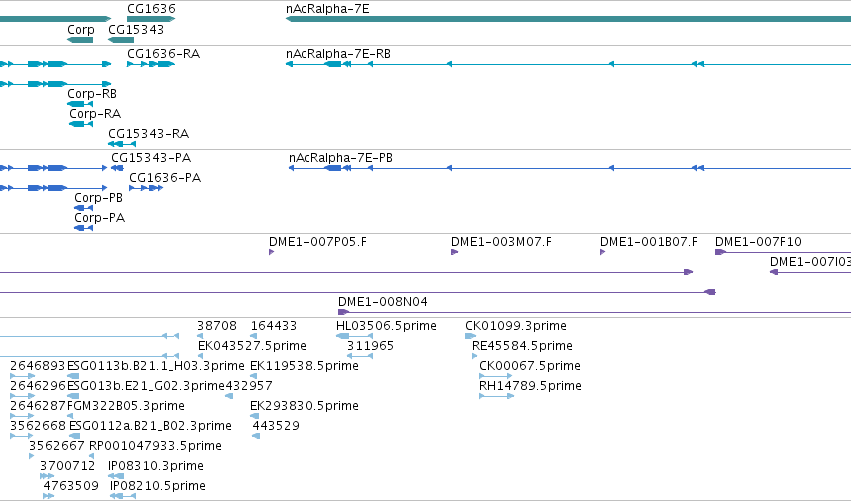Screen dimensions: 851x501
Task: Click the IP08210.5prime EST glyph
Action: coord(123,496)
